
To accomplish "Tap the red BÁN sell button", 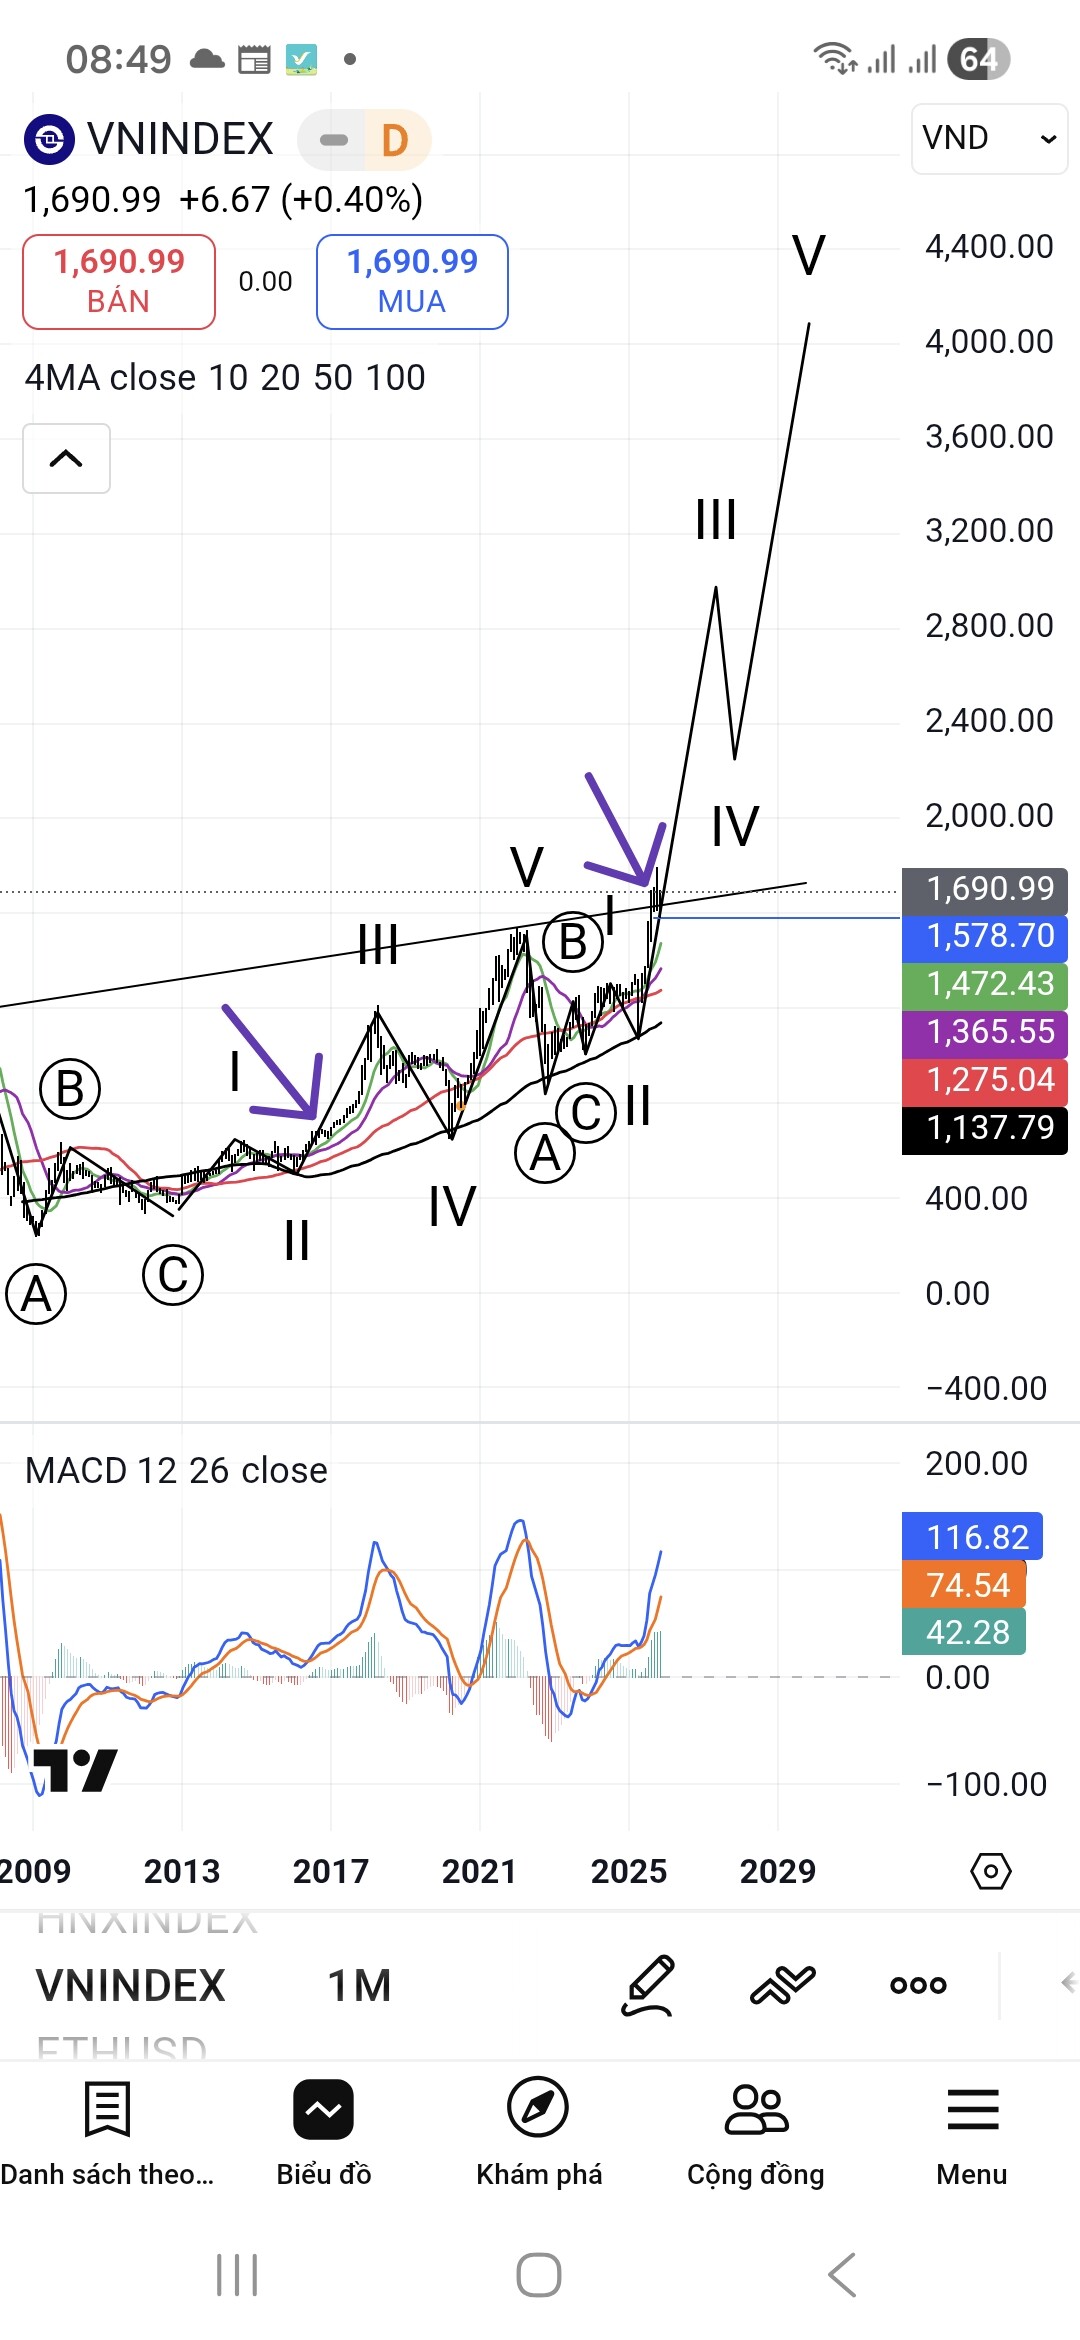I will 119,282.
